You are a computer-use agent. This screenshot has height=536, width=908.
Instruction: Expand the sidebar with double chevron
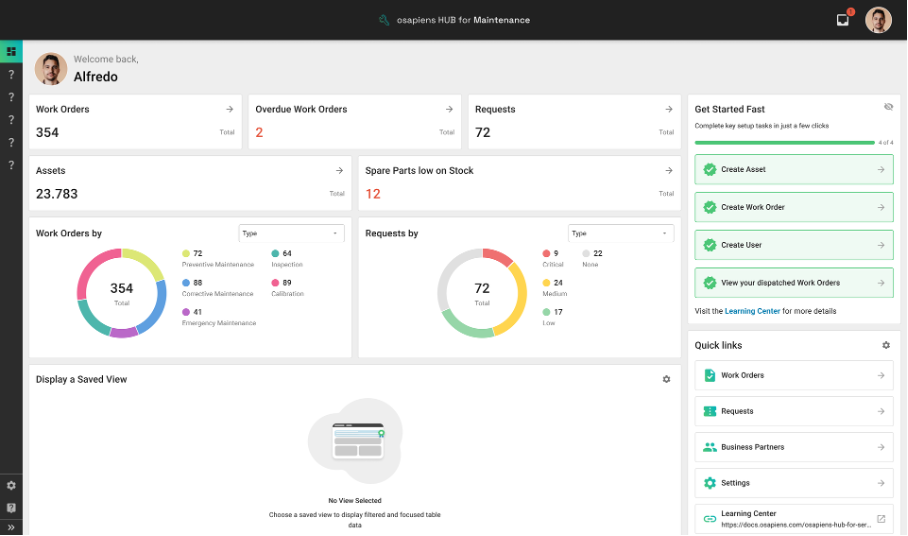point(11,527)
